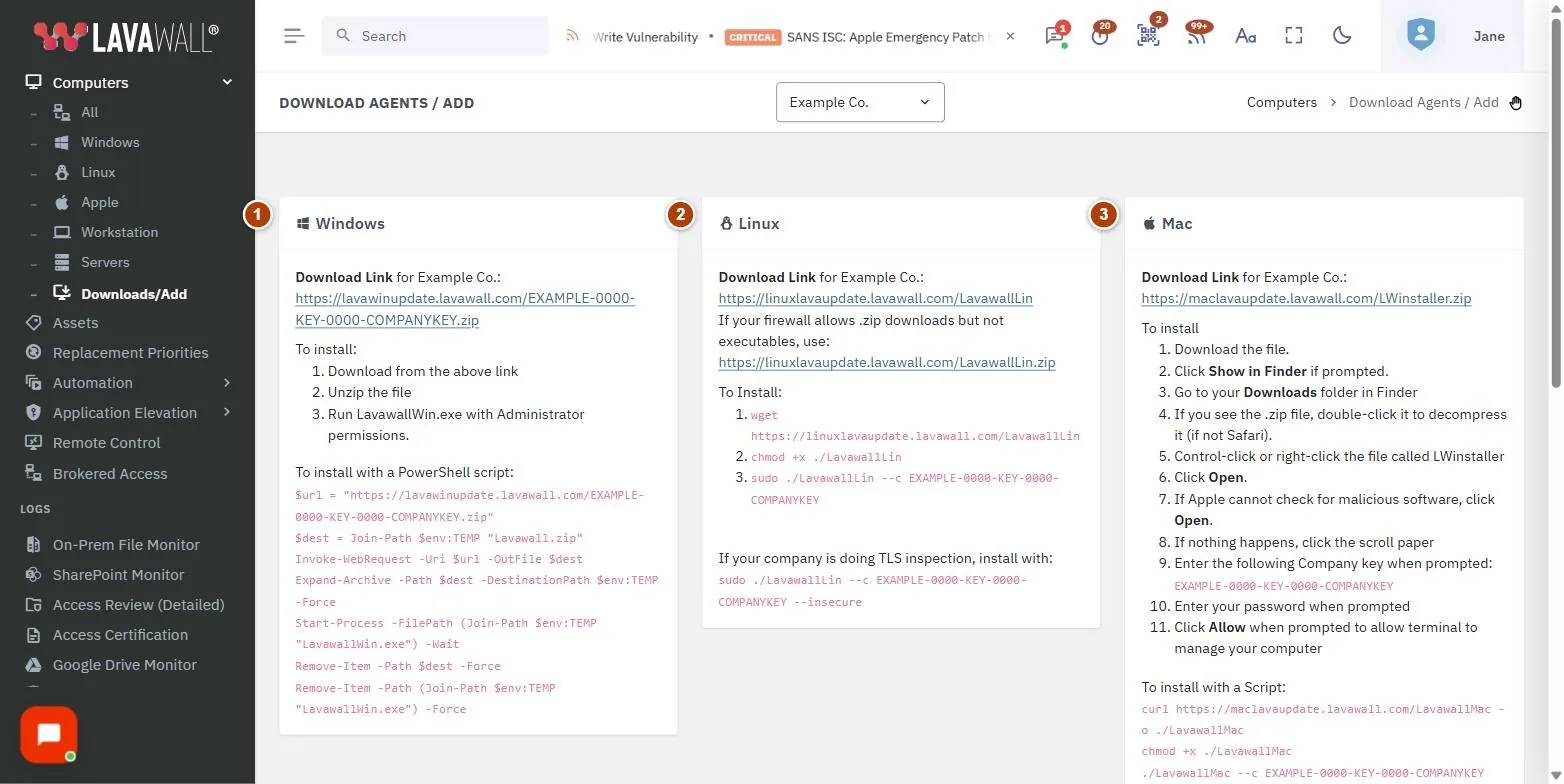Click the Access Certification document icon
This screenshot has height=784, width=1564.
(x=34, y=635)
